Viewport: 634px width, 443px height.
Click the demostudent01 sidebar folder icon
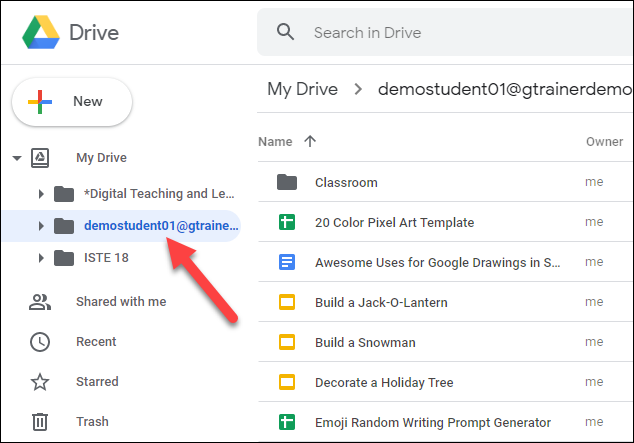(64, 226)
